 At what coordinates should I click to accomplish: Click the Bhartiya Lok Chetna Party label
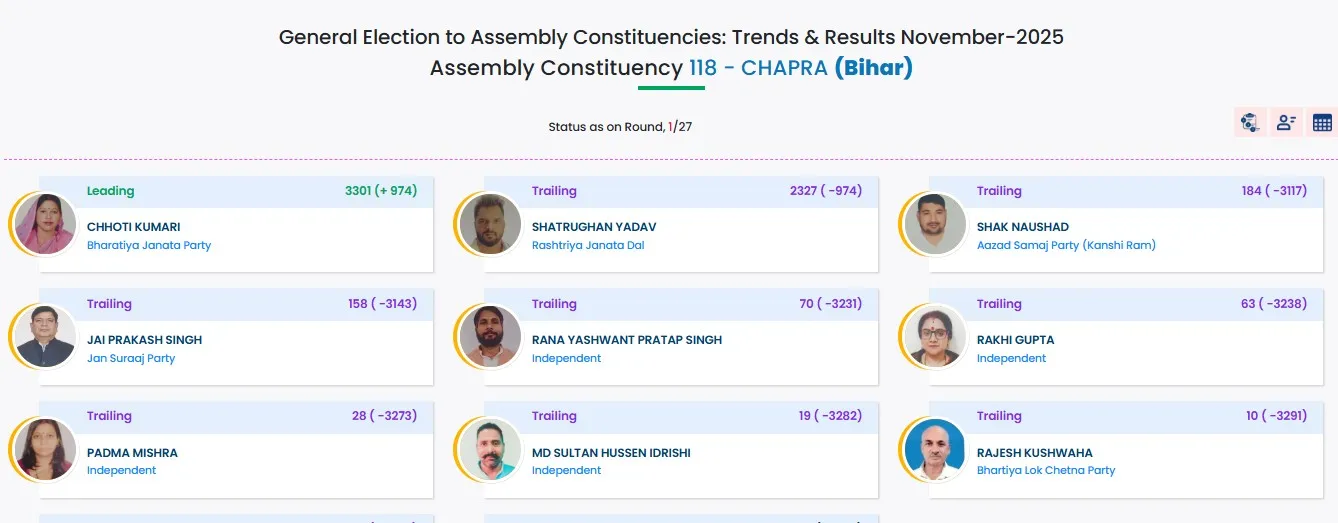1045,470
